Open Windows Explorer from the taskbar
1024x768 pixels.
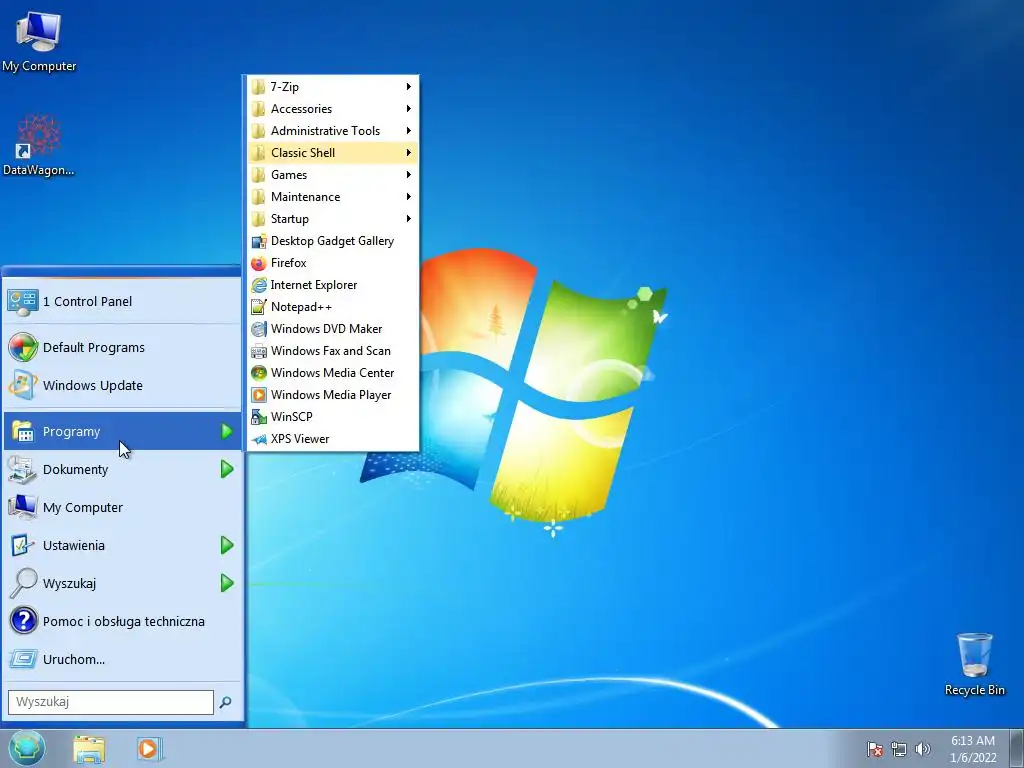point(89,749)
